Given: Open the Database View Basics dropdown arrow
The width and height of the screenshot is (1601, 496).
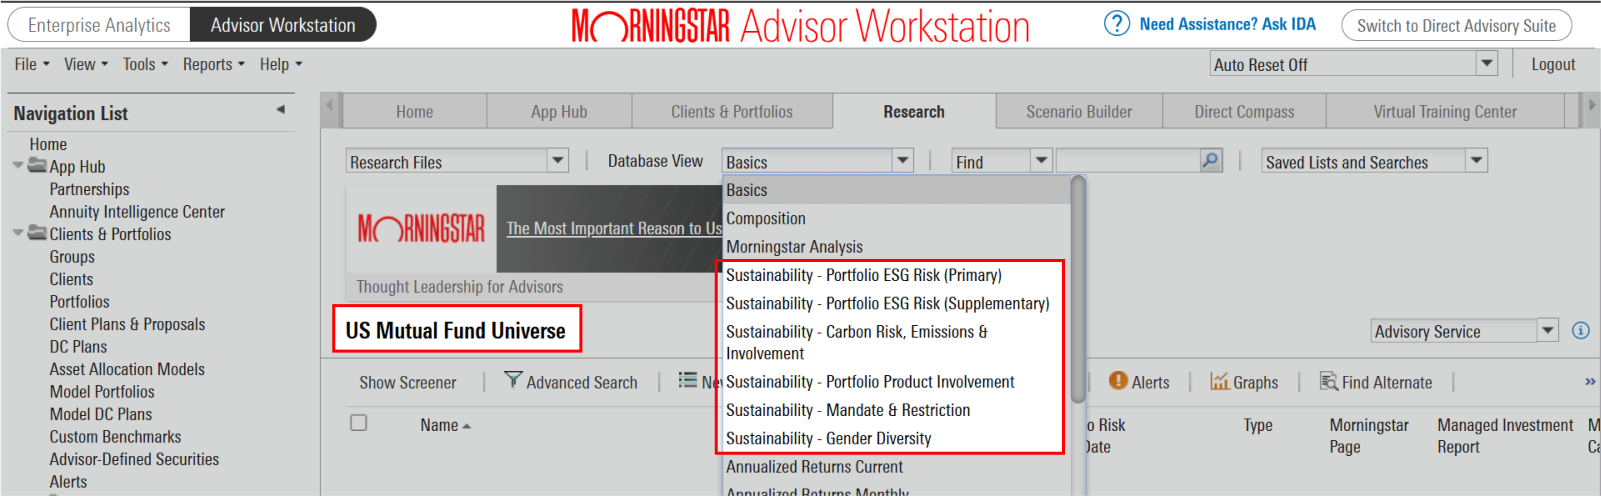Looking at the screenshot, I should [902, 160].
